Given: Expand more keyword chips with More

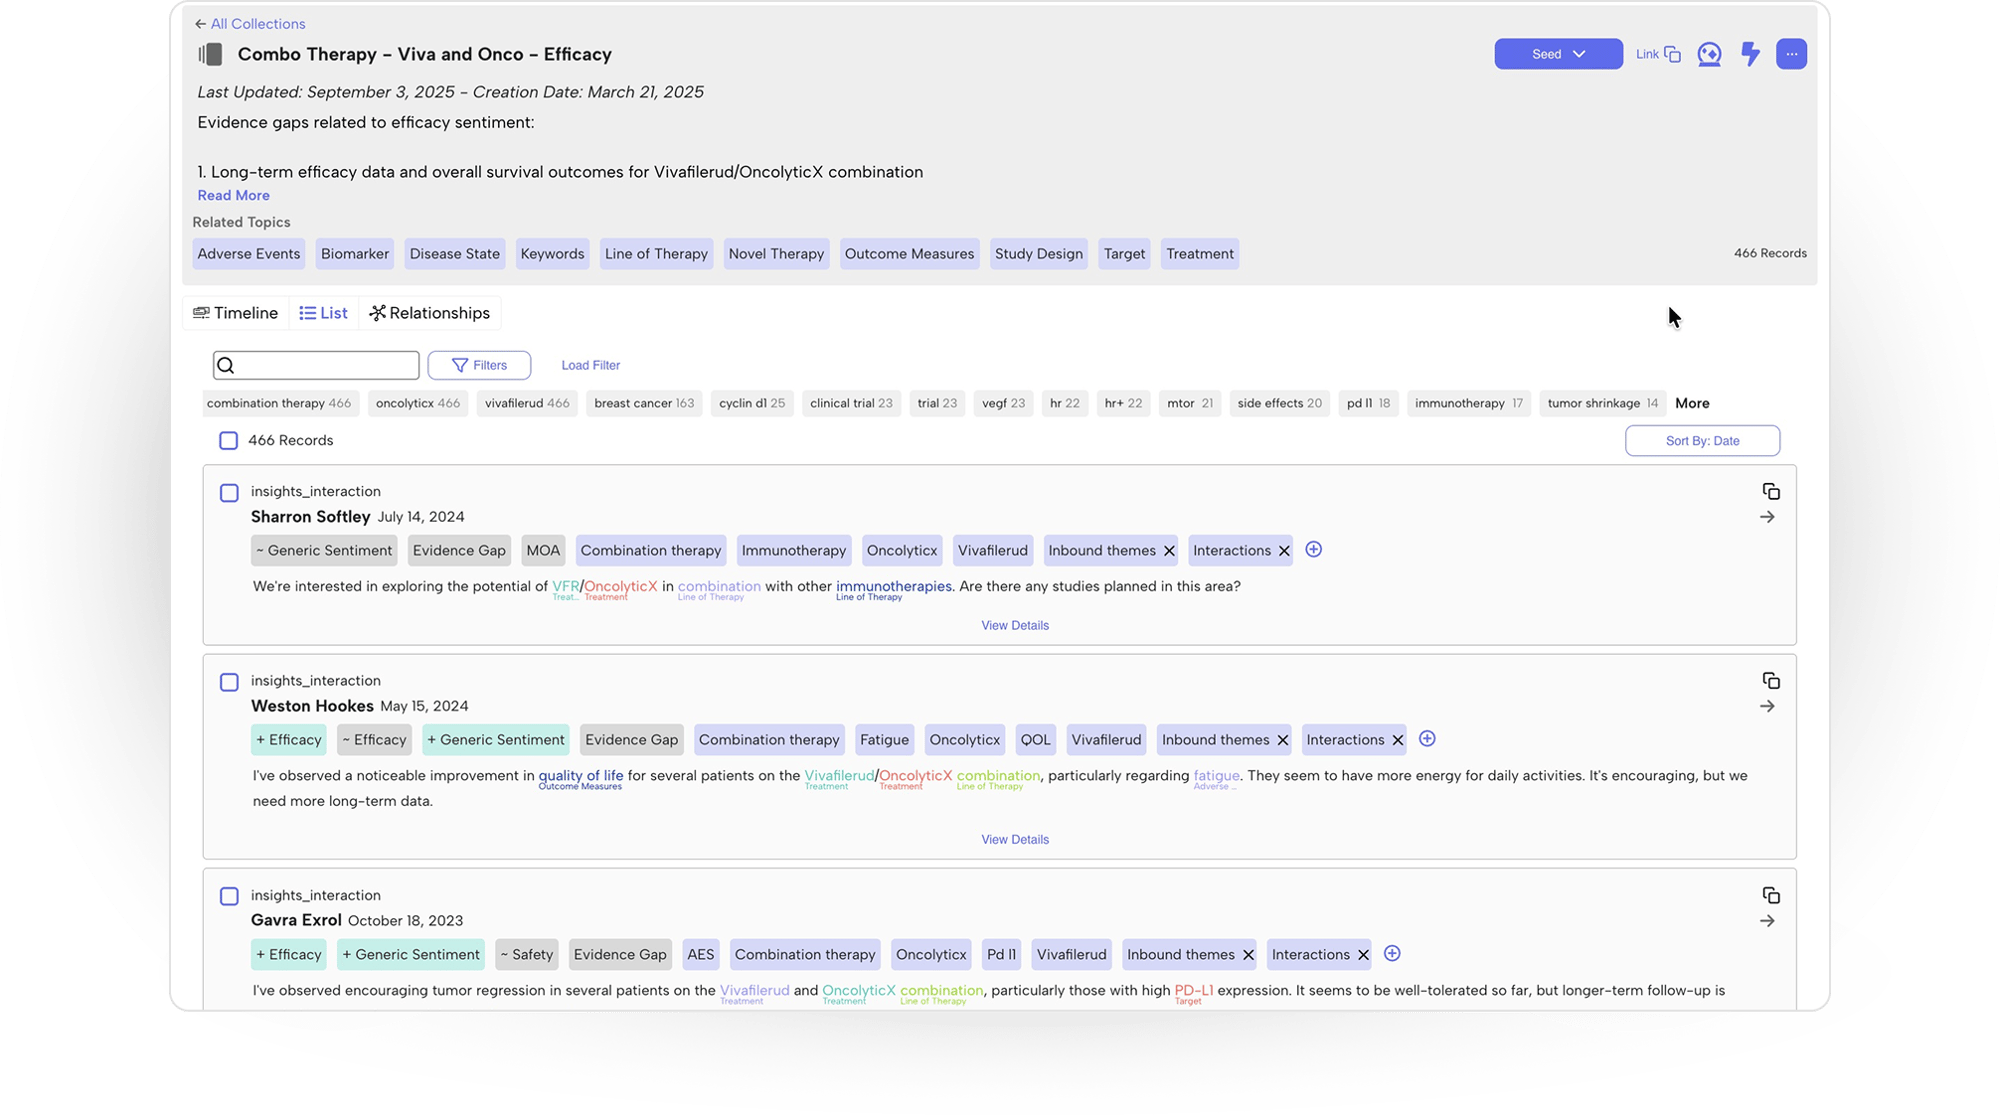Looking at the screenshot, I should tap(1692, 404).
